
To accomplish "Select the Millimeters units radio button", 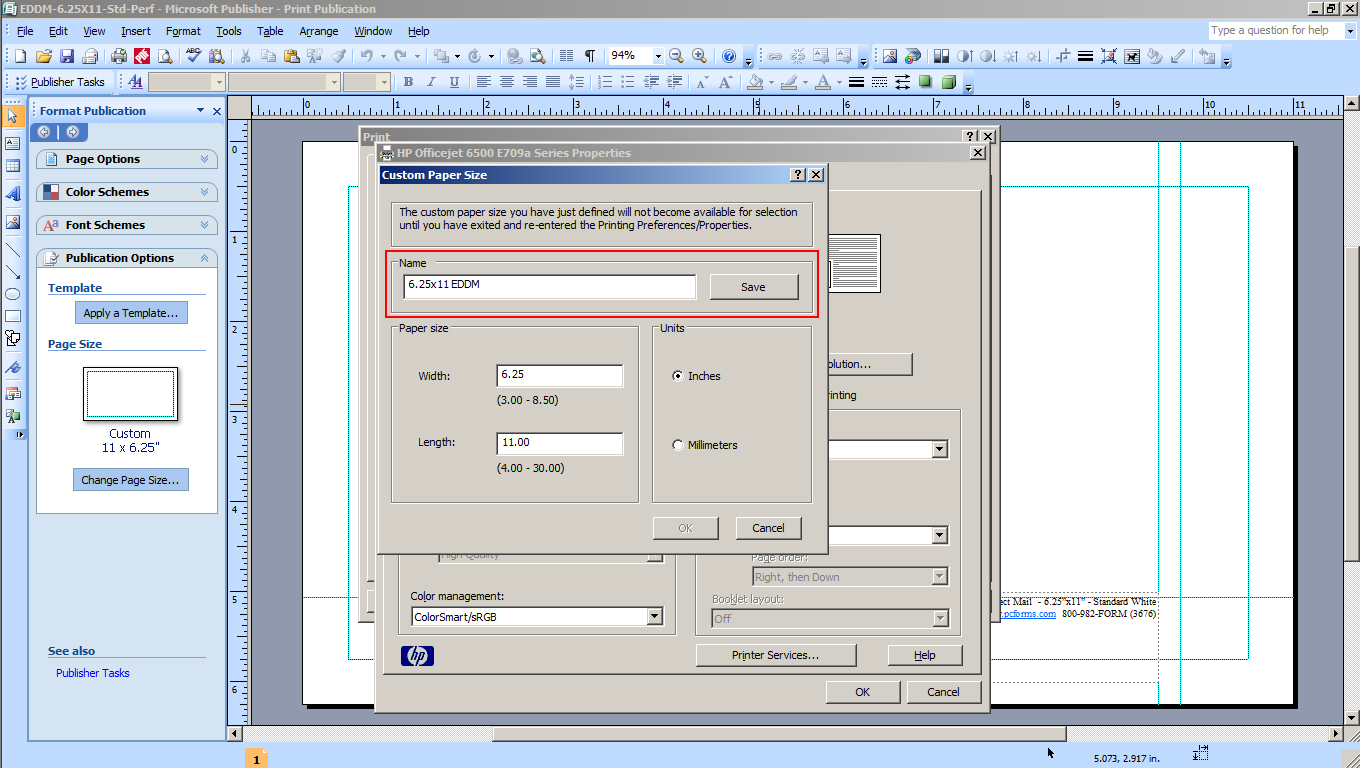I will (678, 444).
